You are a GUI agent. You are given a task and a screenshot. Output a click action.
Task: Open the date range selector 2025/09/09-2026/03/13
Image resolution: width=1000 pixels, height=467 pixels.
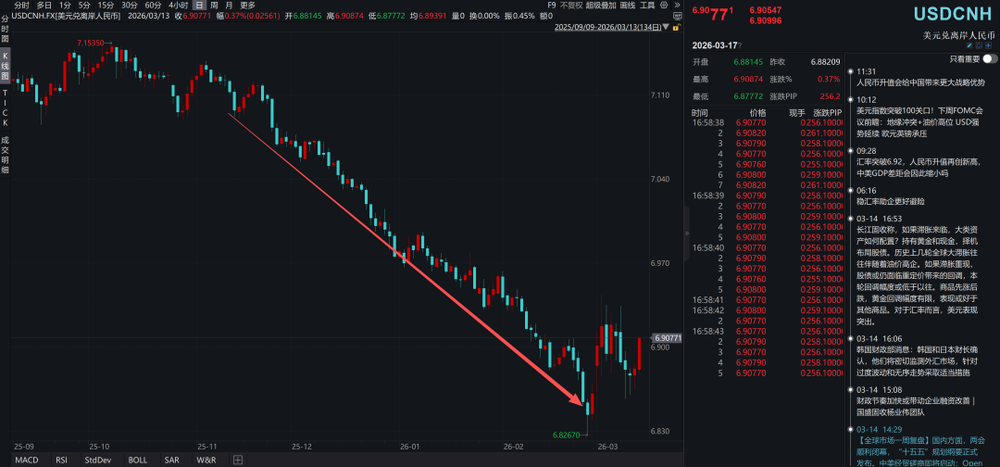coord(611,27)
